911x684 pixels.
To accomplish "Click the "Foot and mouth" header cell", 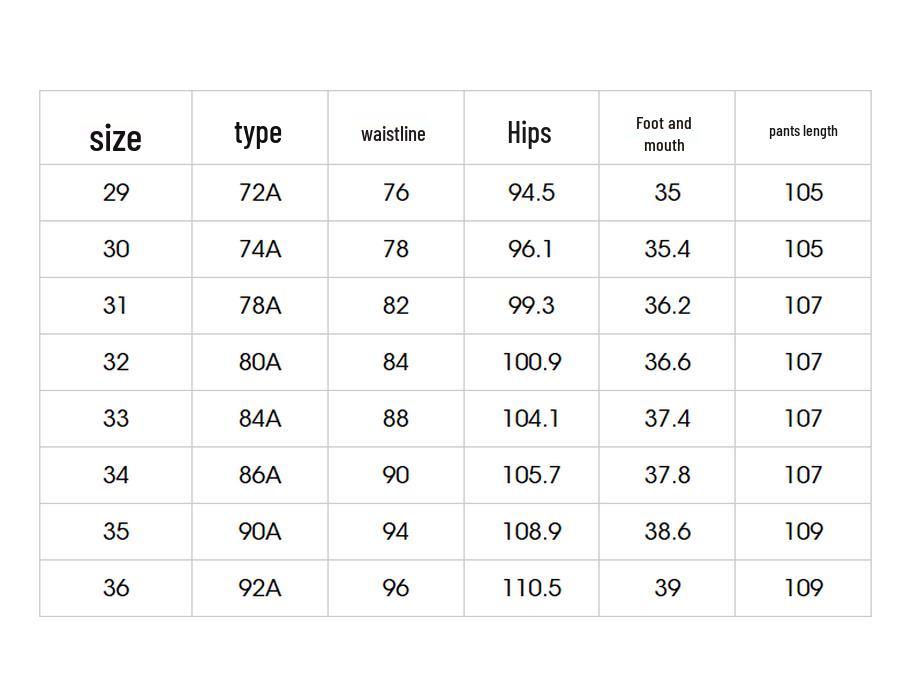I will pos(665,134).
